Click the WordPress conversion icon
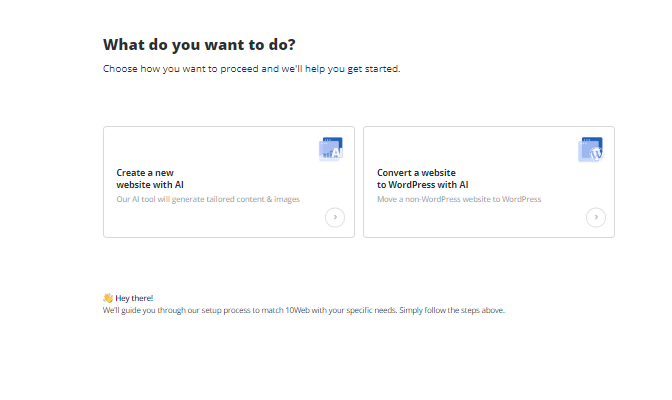 [591, 150]
